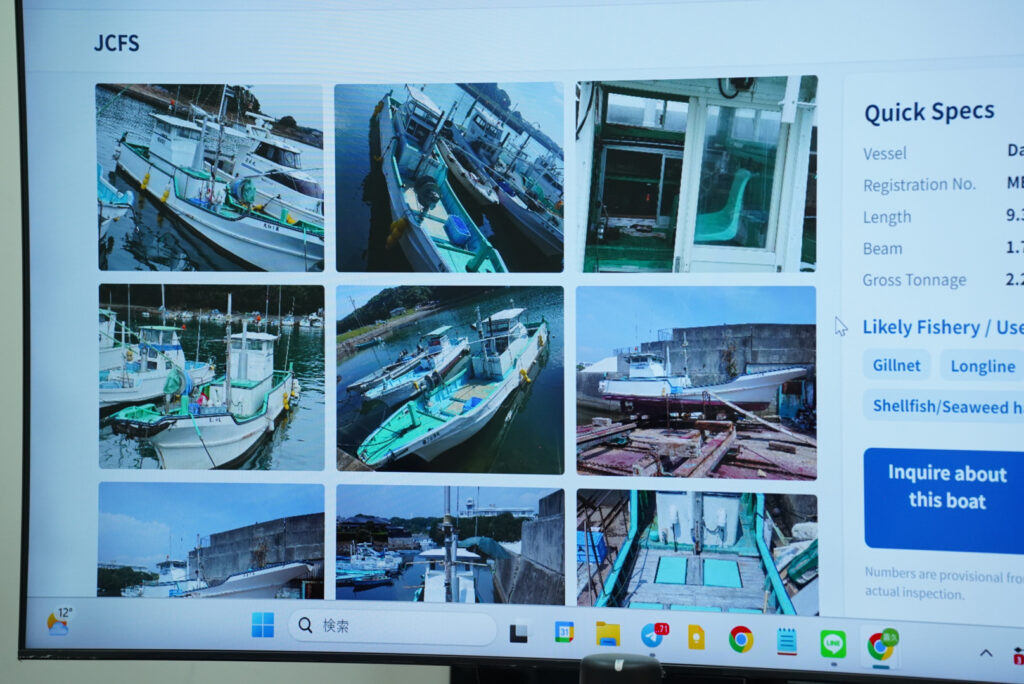
Task: Click the JCFS site logo
Action: click(x=116, y=43)
